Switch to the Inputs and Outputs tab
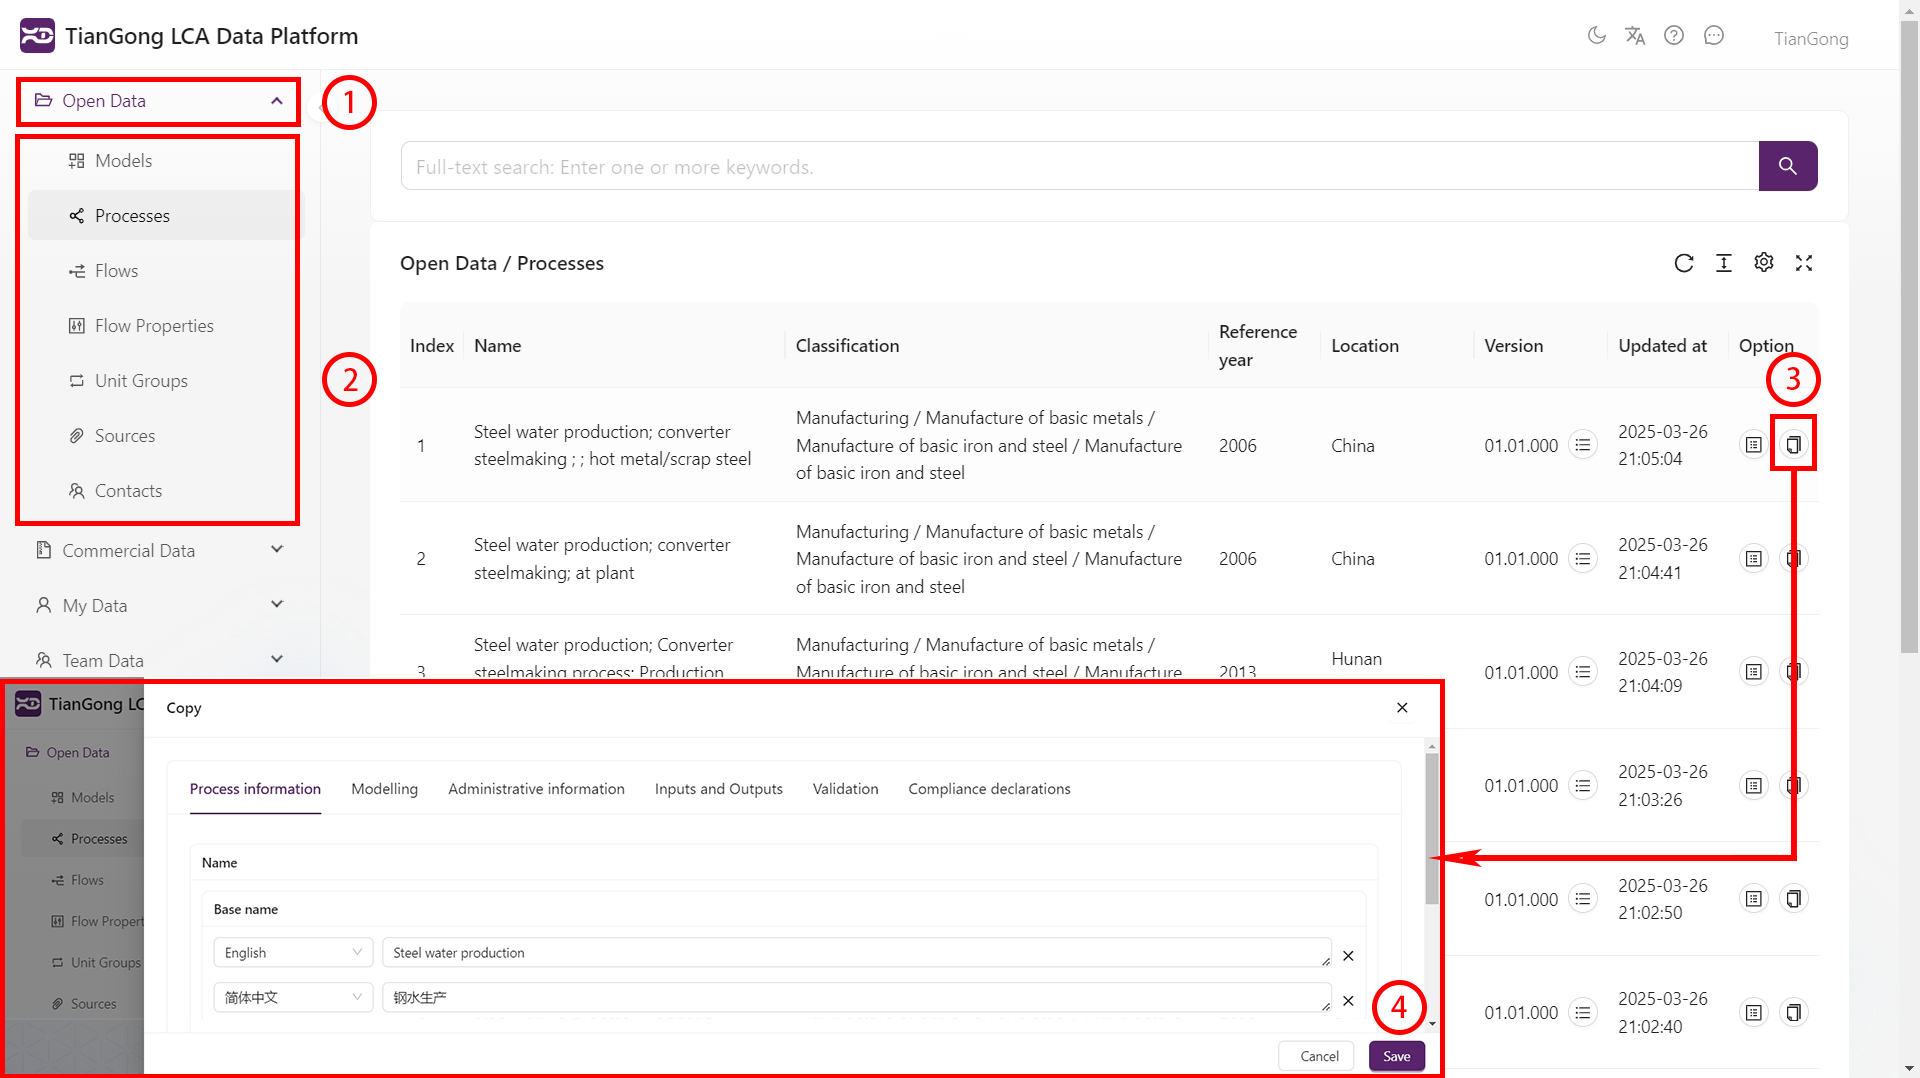 [x=718, y=789]
